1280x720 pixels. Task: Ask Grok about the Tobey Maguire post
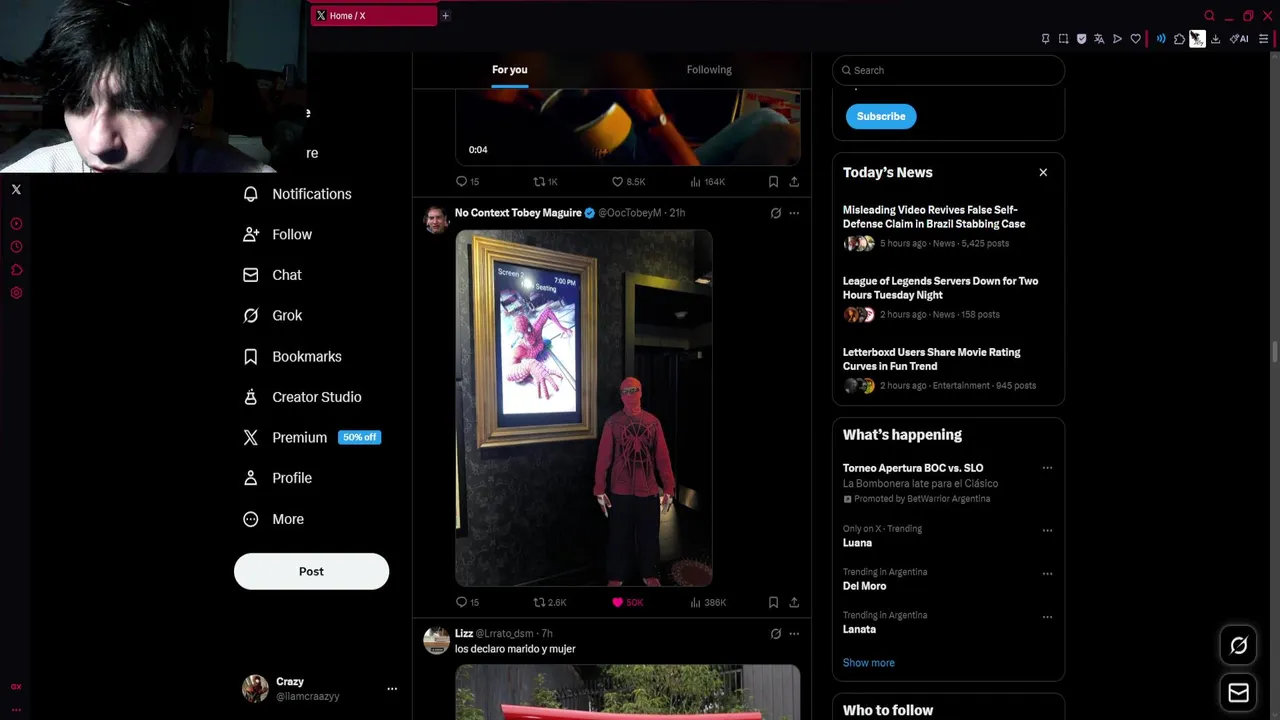tap(775, 213)
